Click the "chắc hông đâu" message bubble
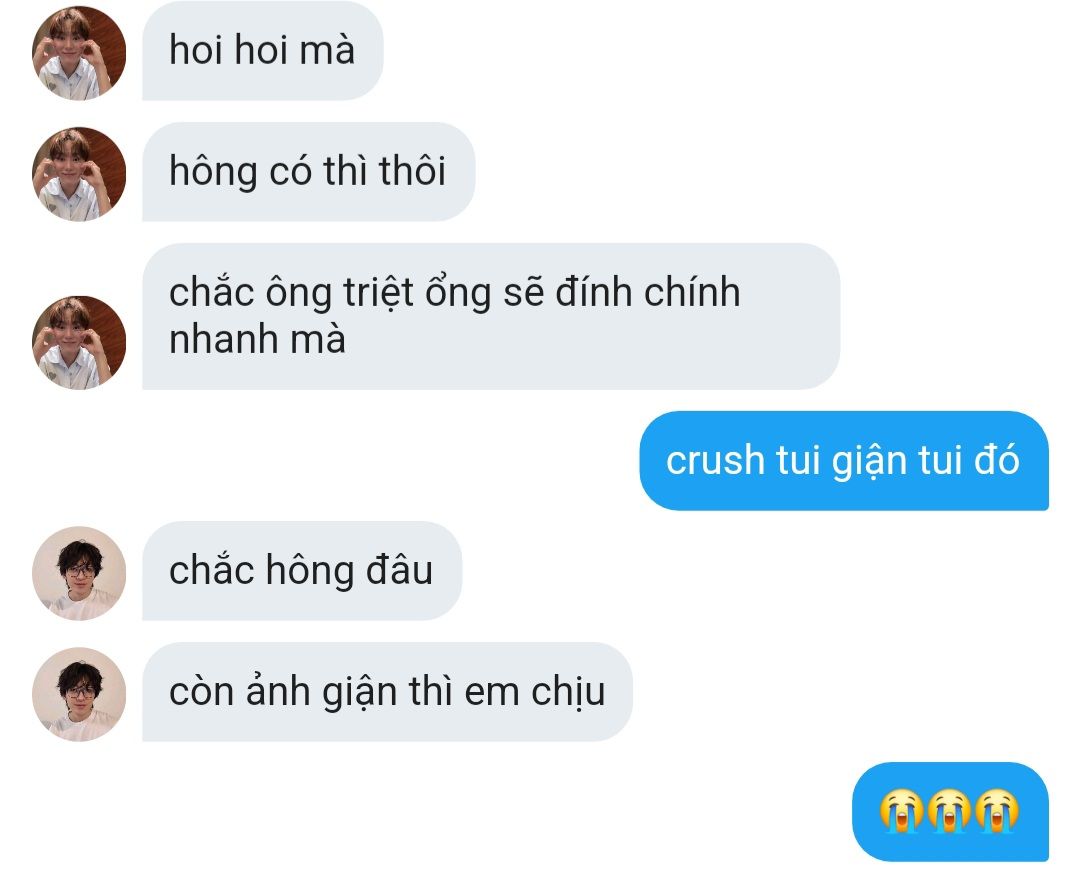This screenshot has width=1080, height=886. tap(302, 570)
